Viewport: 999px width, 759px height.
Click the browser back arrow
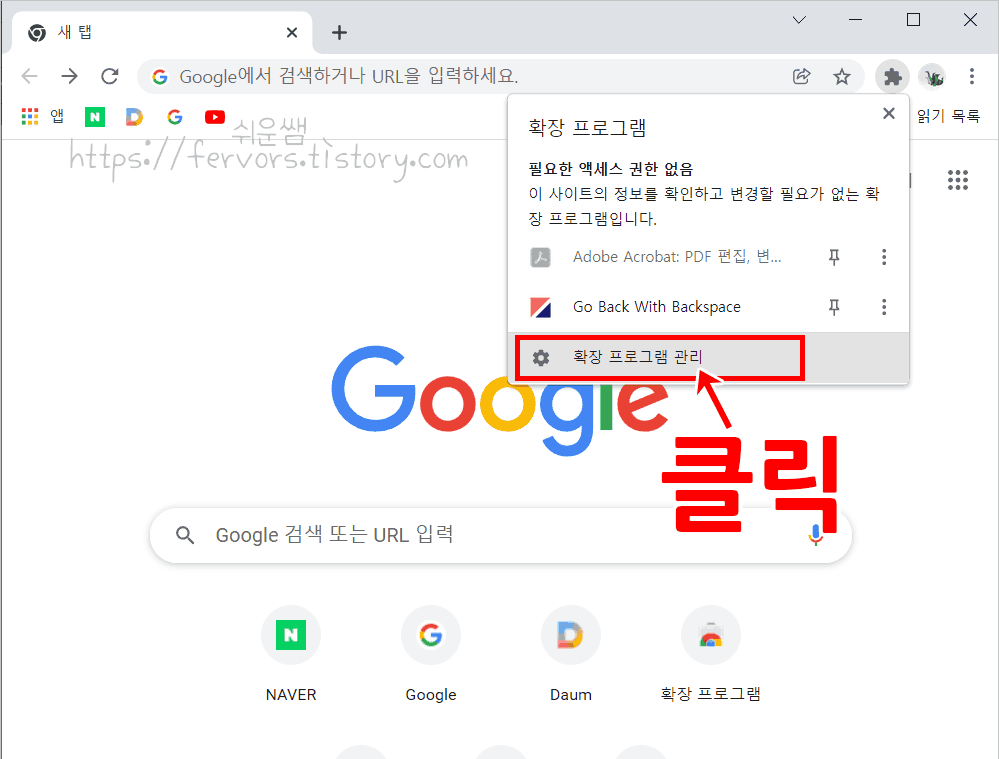[x=29, y=76]
